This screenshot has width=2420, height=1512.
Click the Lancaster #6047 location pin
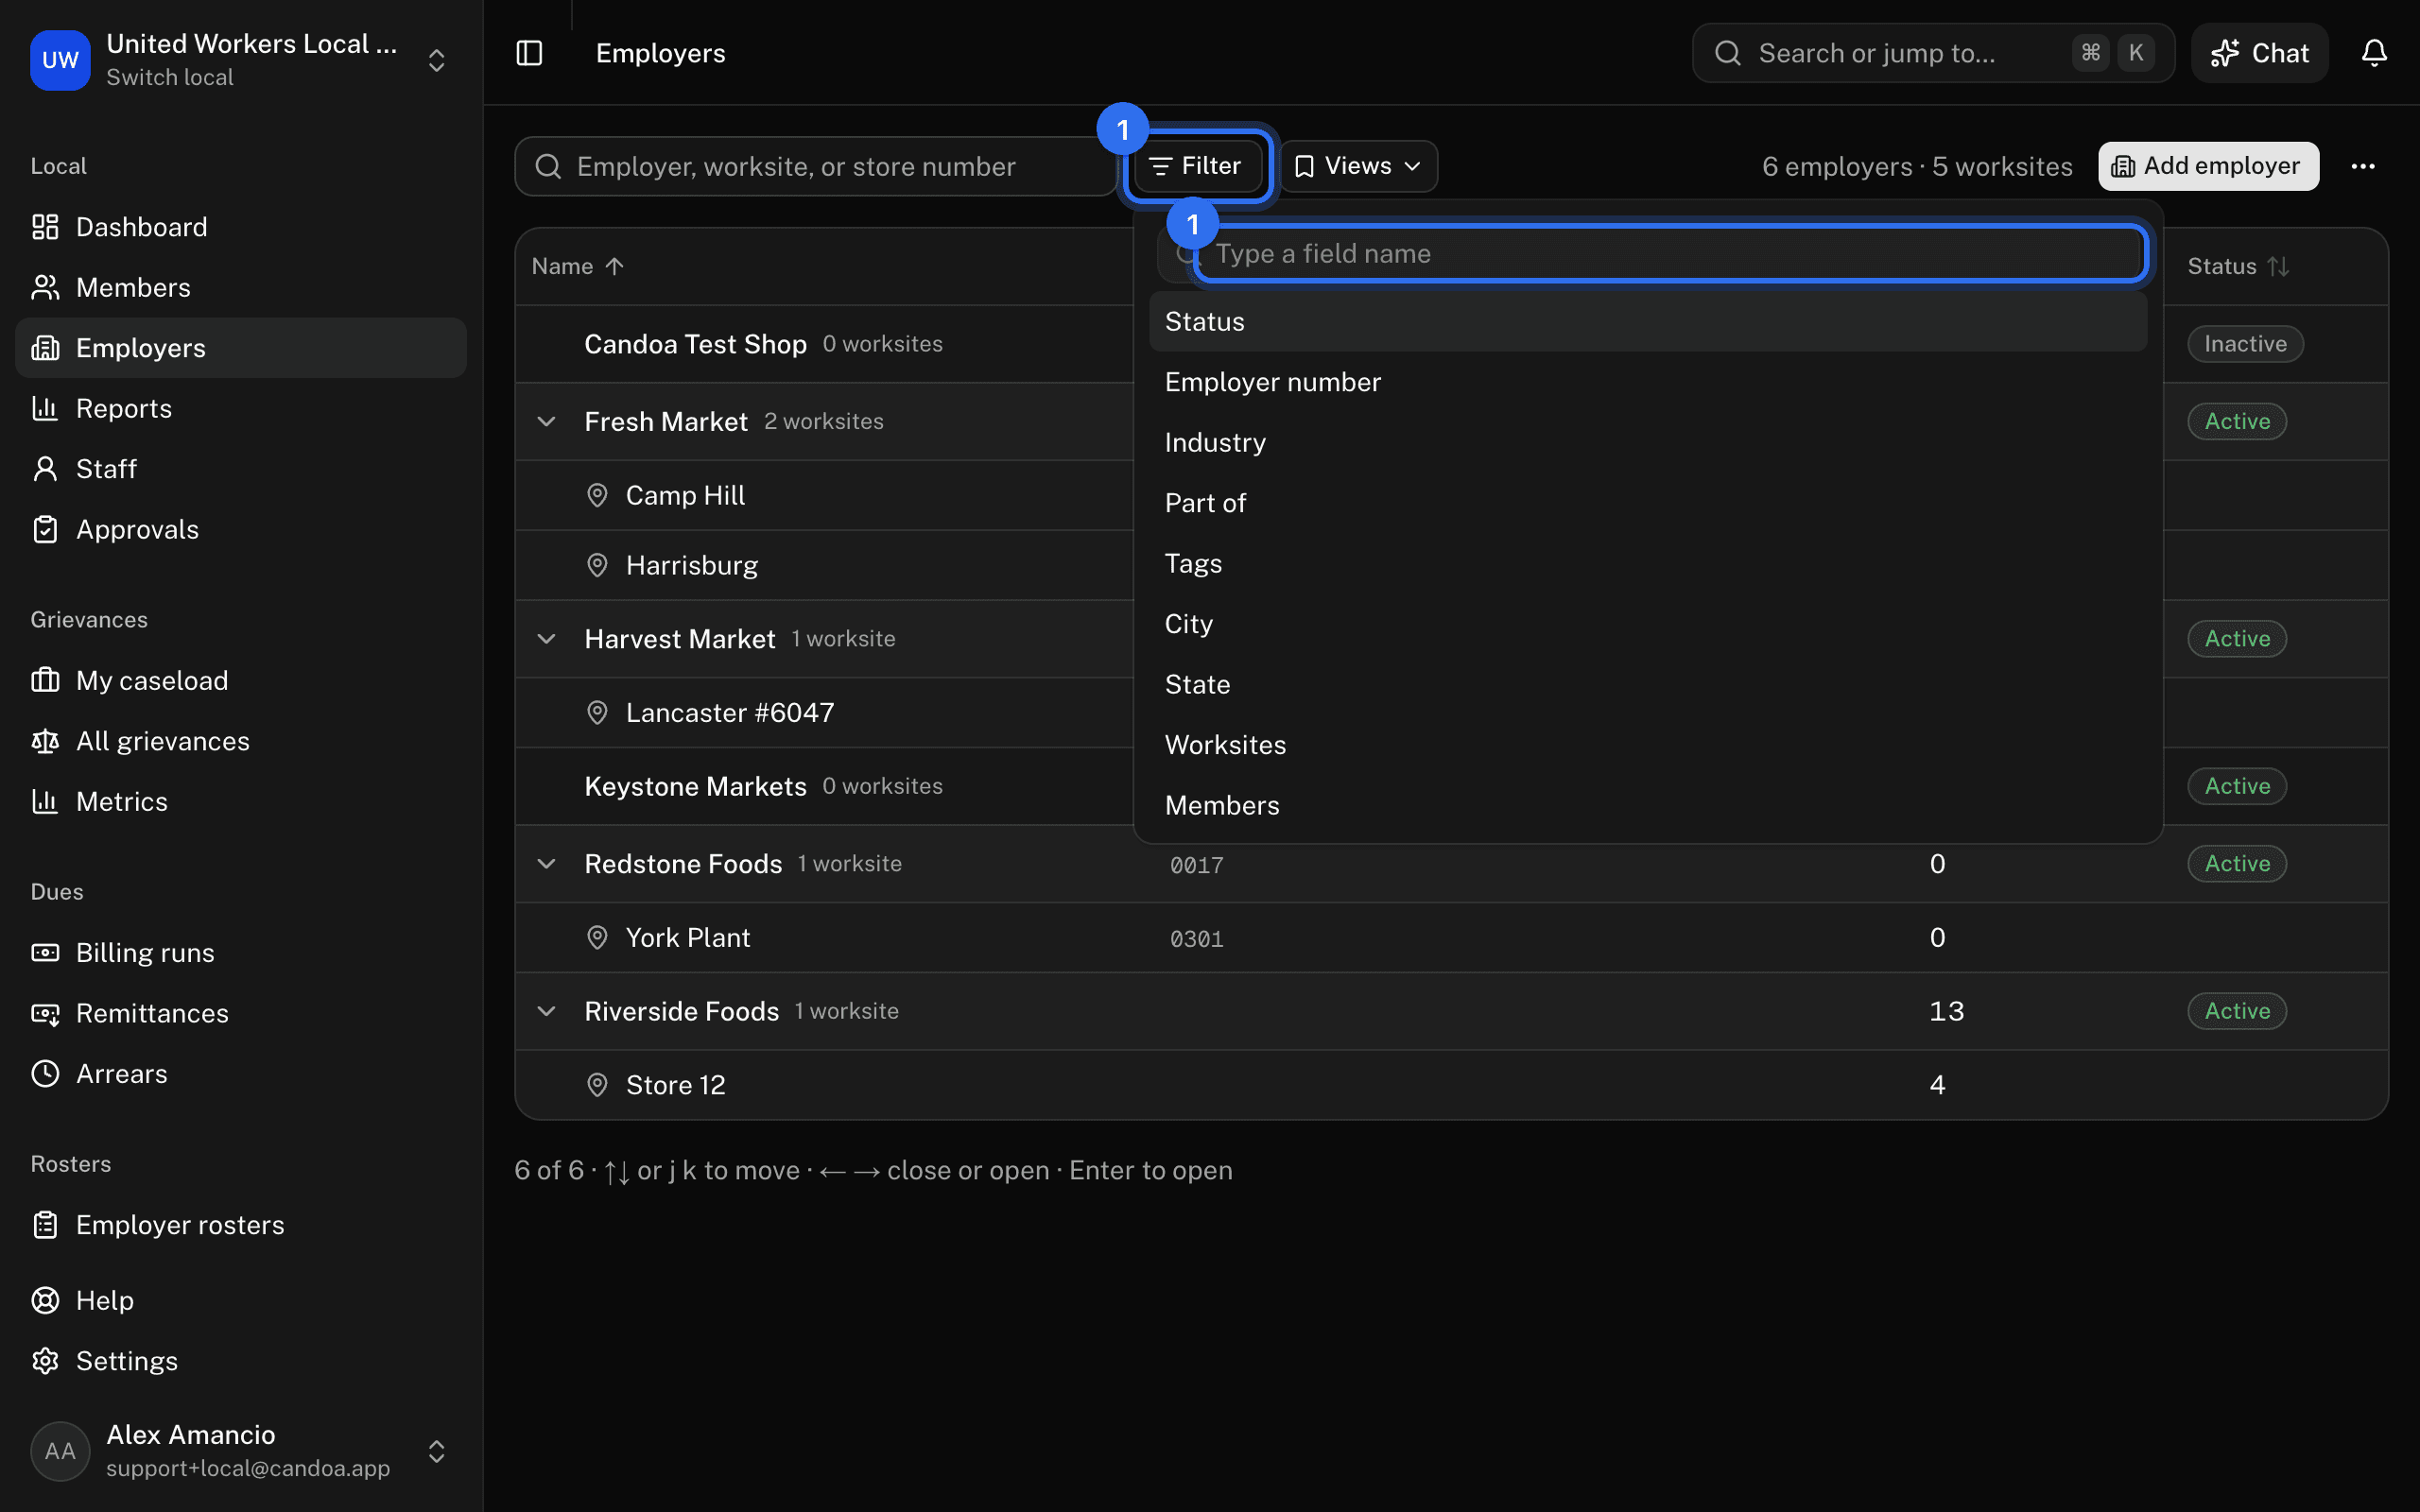point(597,712)
